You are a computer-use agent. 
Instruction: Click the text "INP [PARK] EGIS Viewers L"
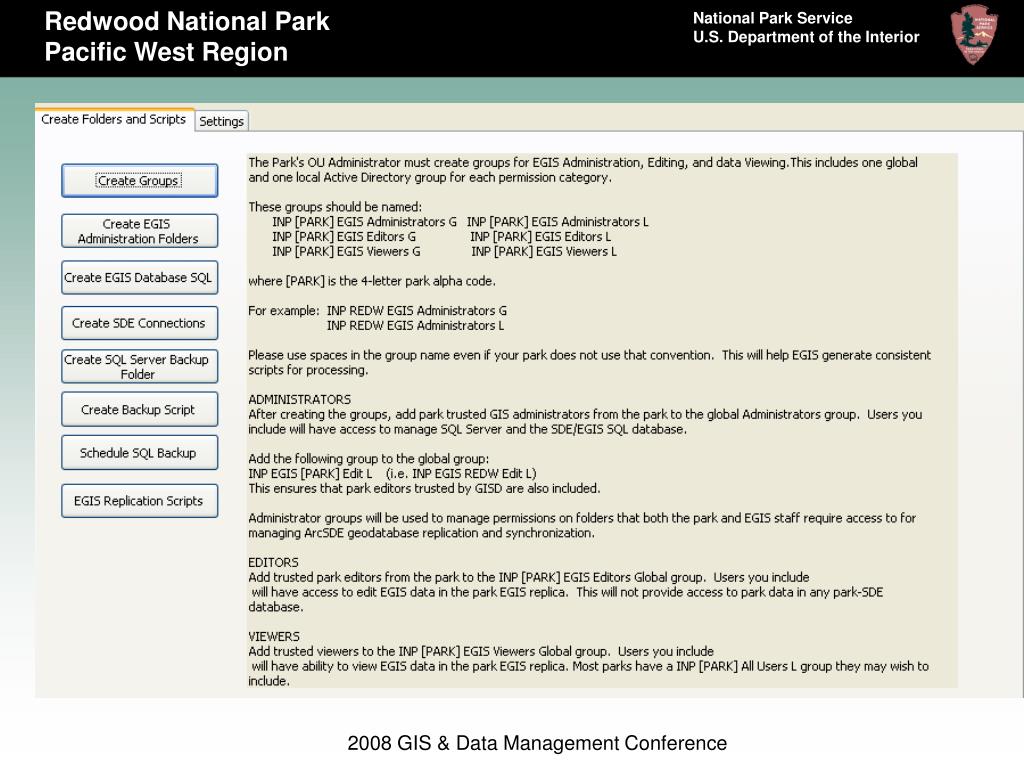[544, 251]
